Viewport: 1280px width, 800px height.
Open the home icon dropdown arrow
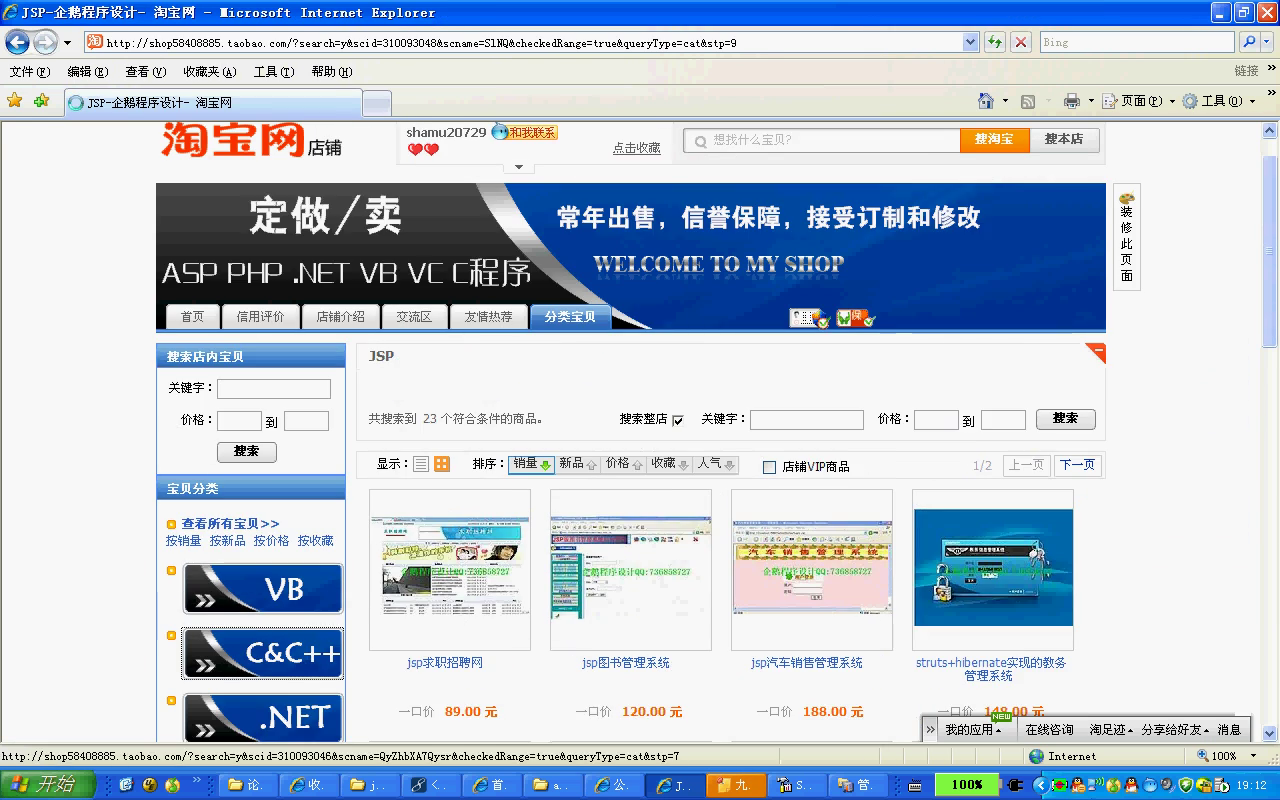tap(1004, 101)
